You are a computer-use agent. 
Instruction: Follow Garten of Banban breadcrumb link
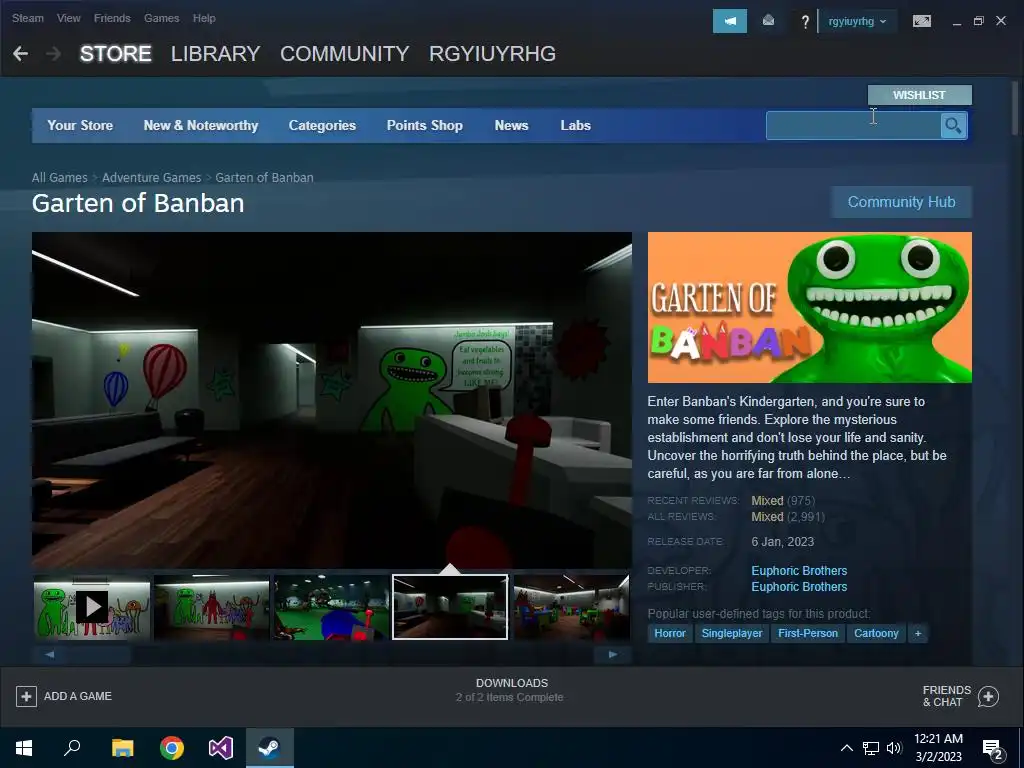tap(264, 178)
